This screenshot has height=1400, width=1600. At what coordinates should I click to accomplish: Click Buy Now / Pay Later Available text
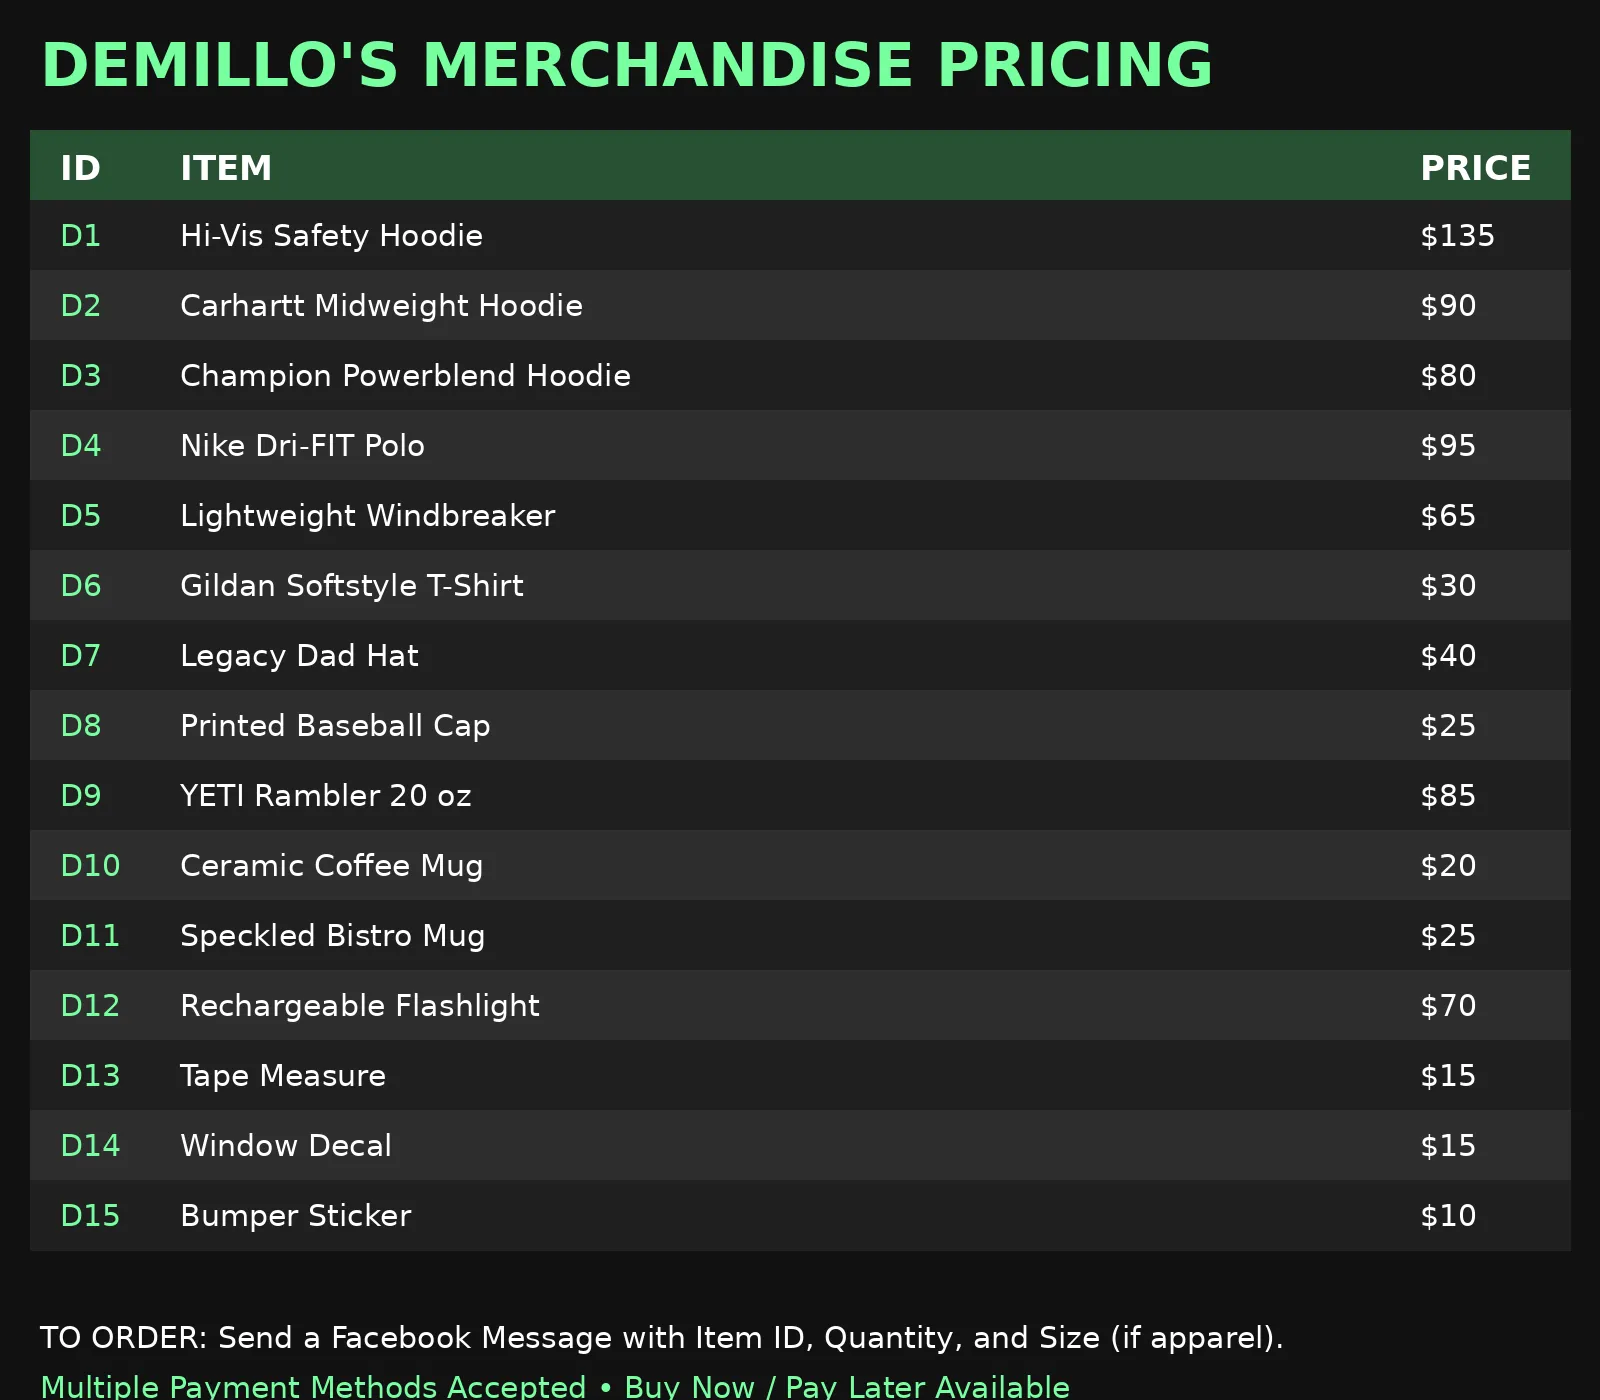847,1387
